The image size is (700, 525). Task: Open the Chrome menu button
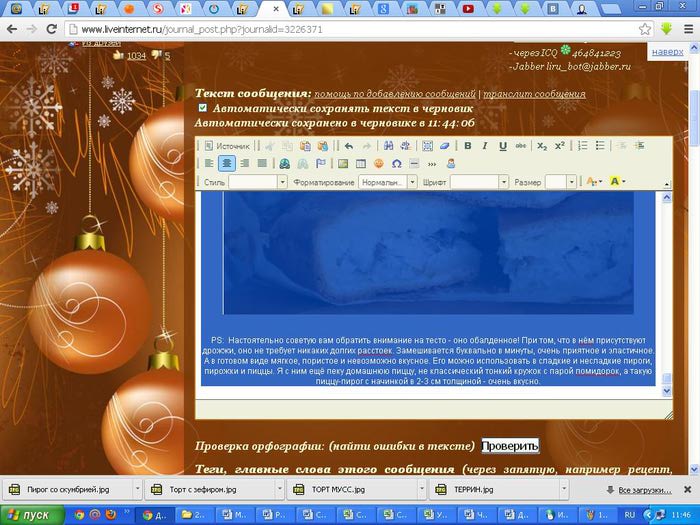[688, 29]
